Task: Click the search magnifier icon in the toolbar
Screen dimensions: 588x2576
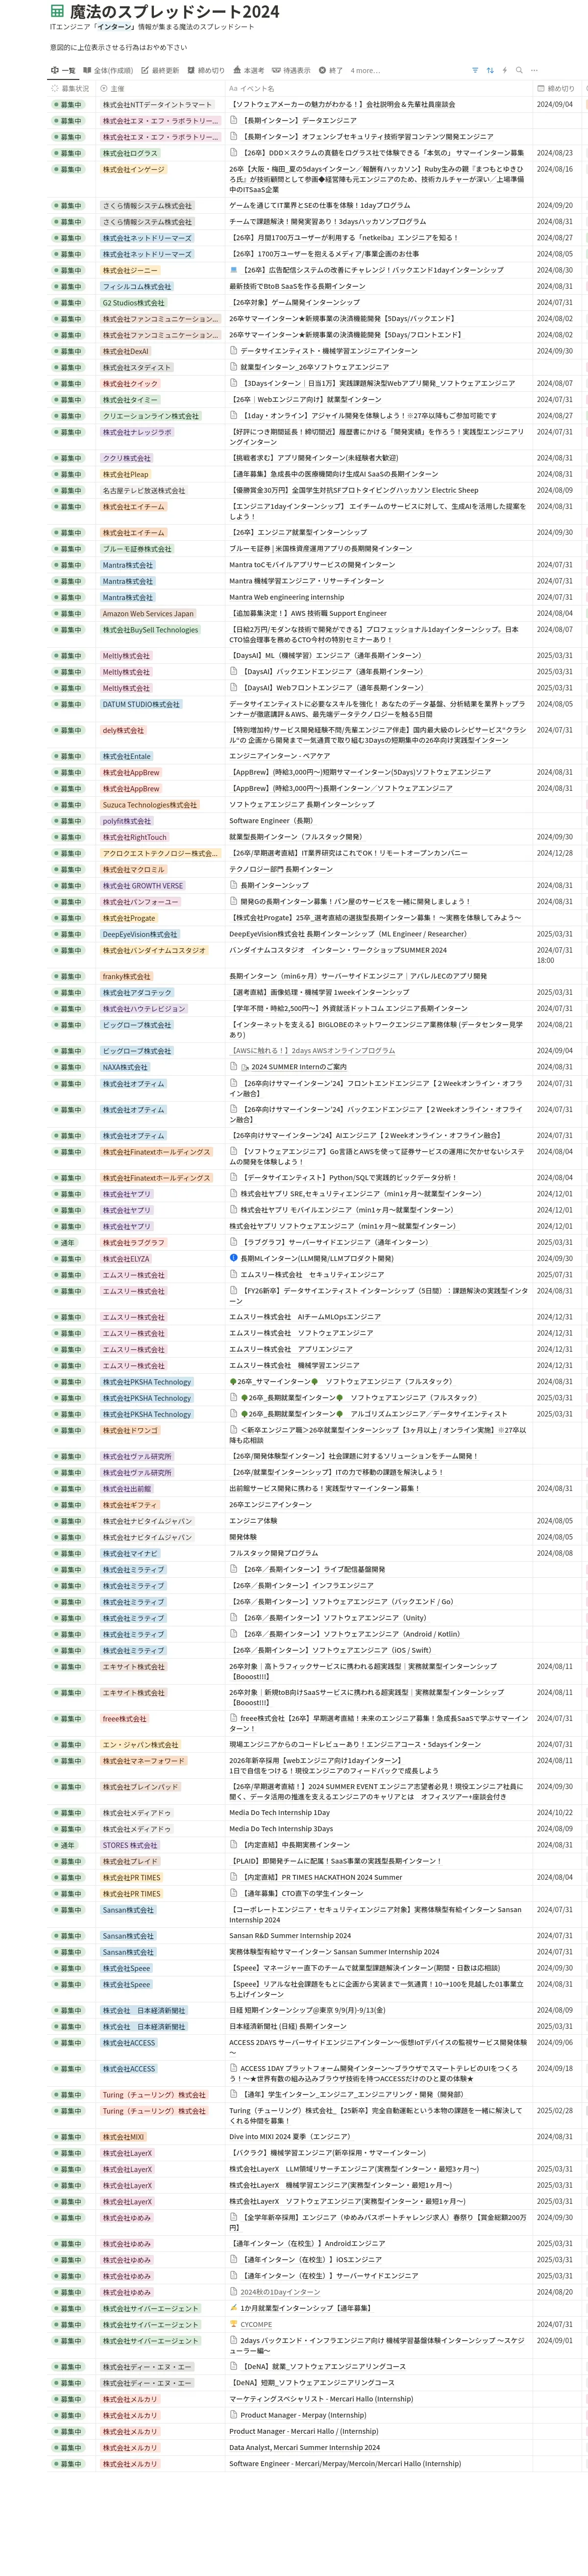Action: (x=519, y=71)
